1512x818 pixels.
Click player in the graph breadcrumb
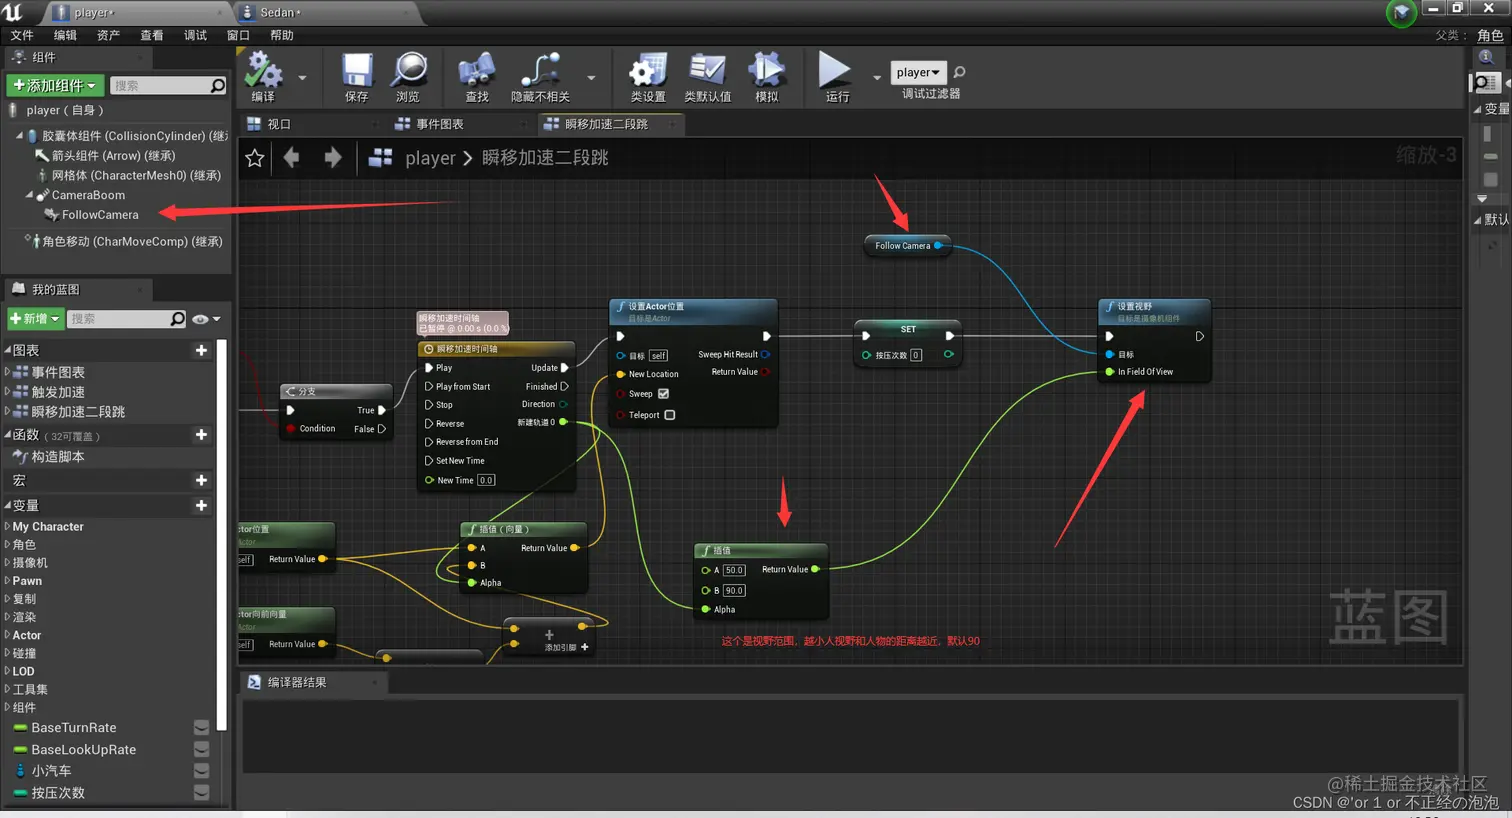click(x=430, y=158)
